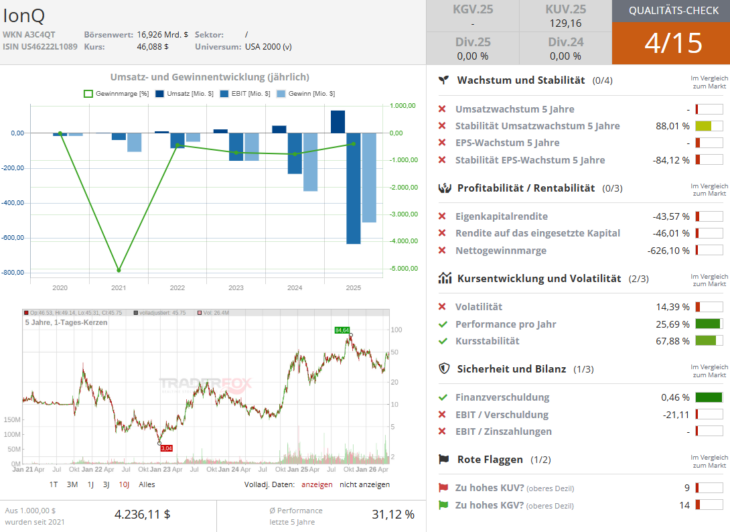The width and height of the screenshot is (730, 532).
Task: Toggle the Gewinnmarge [%] legend entry
Action: [x=116, y=94]
